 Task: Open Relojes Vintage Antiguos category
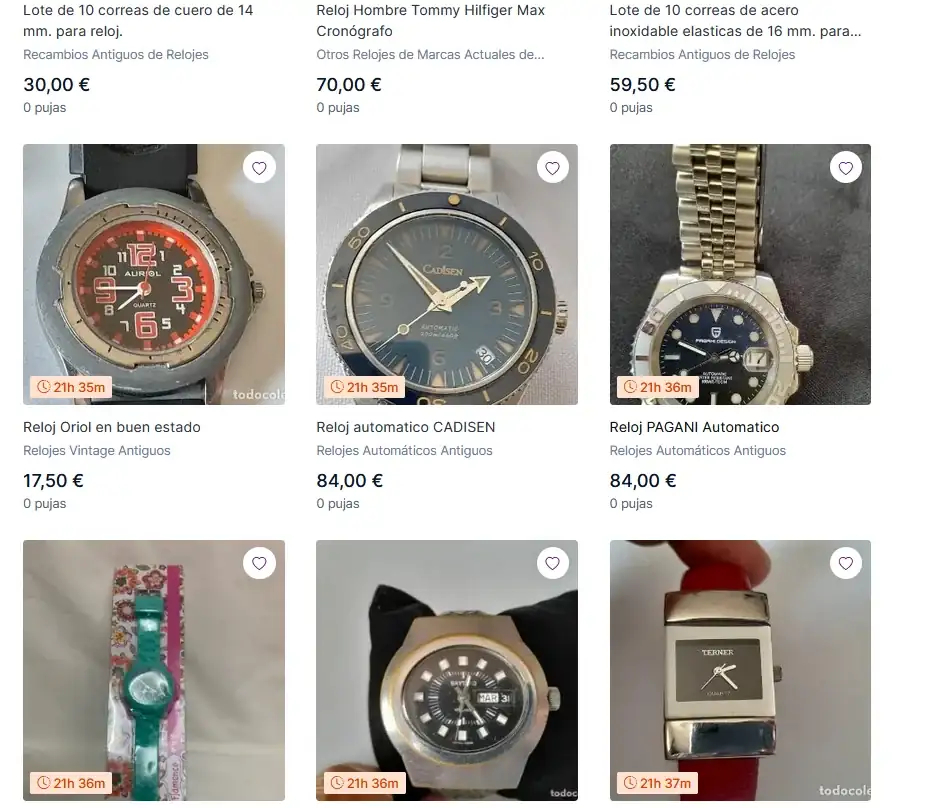(x=97, y=451)
